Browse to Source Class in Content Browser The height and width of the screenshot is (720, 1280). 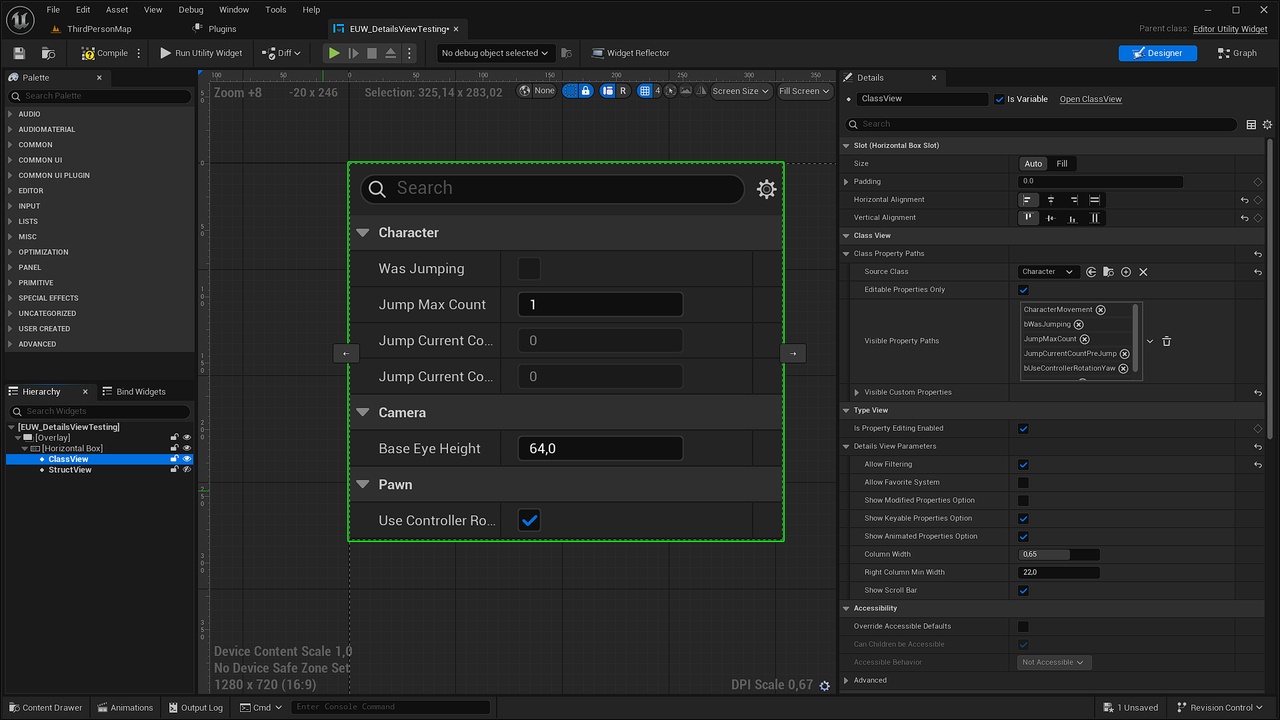point(1108,272)
